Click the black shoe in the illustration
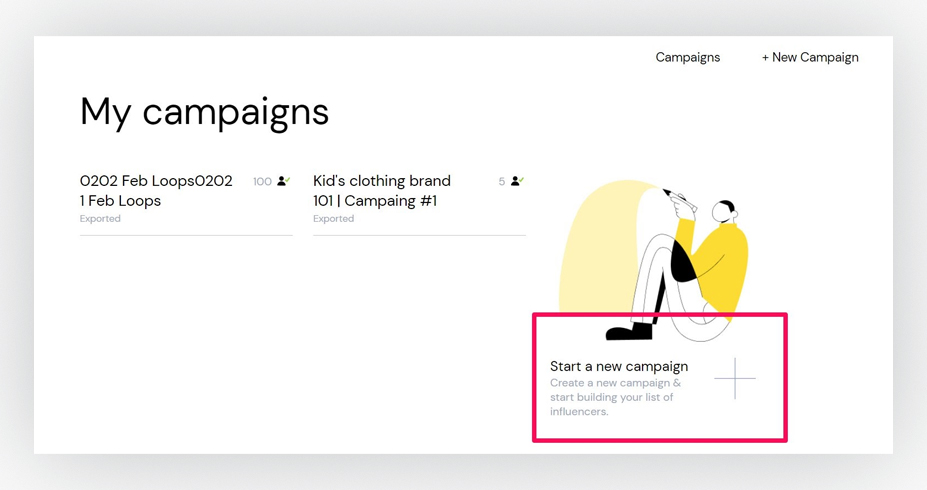Screen dimensions: 927x490 [629, 332]
